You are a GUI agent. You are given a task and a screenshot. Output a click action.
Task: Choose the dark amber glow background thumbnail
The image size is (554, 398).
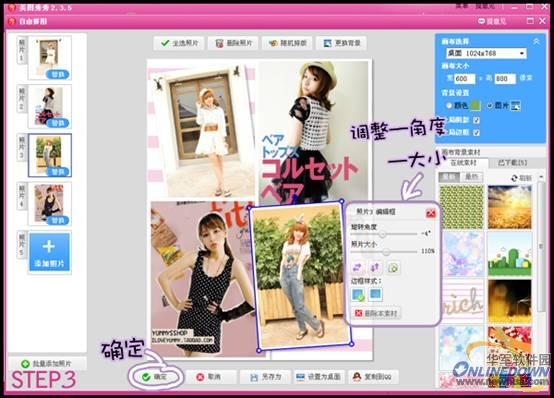pos(509,301)
